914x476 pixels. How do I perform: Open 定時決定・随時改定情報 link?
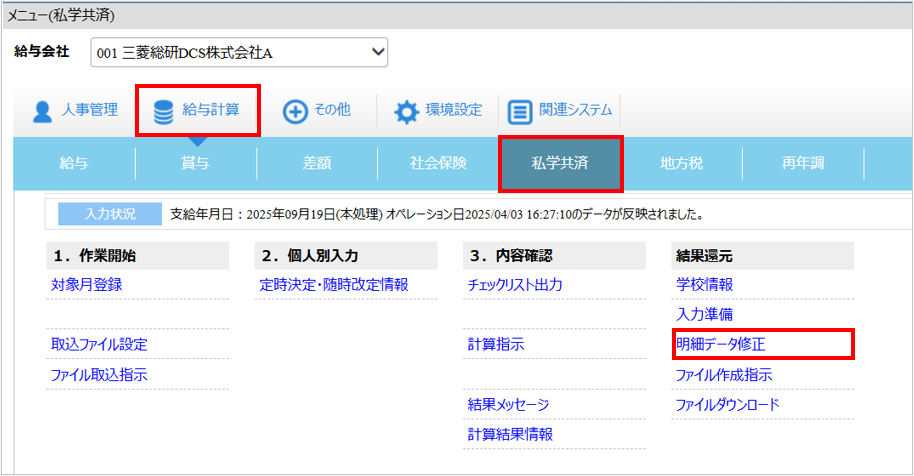334,285
